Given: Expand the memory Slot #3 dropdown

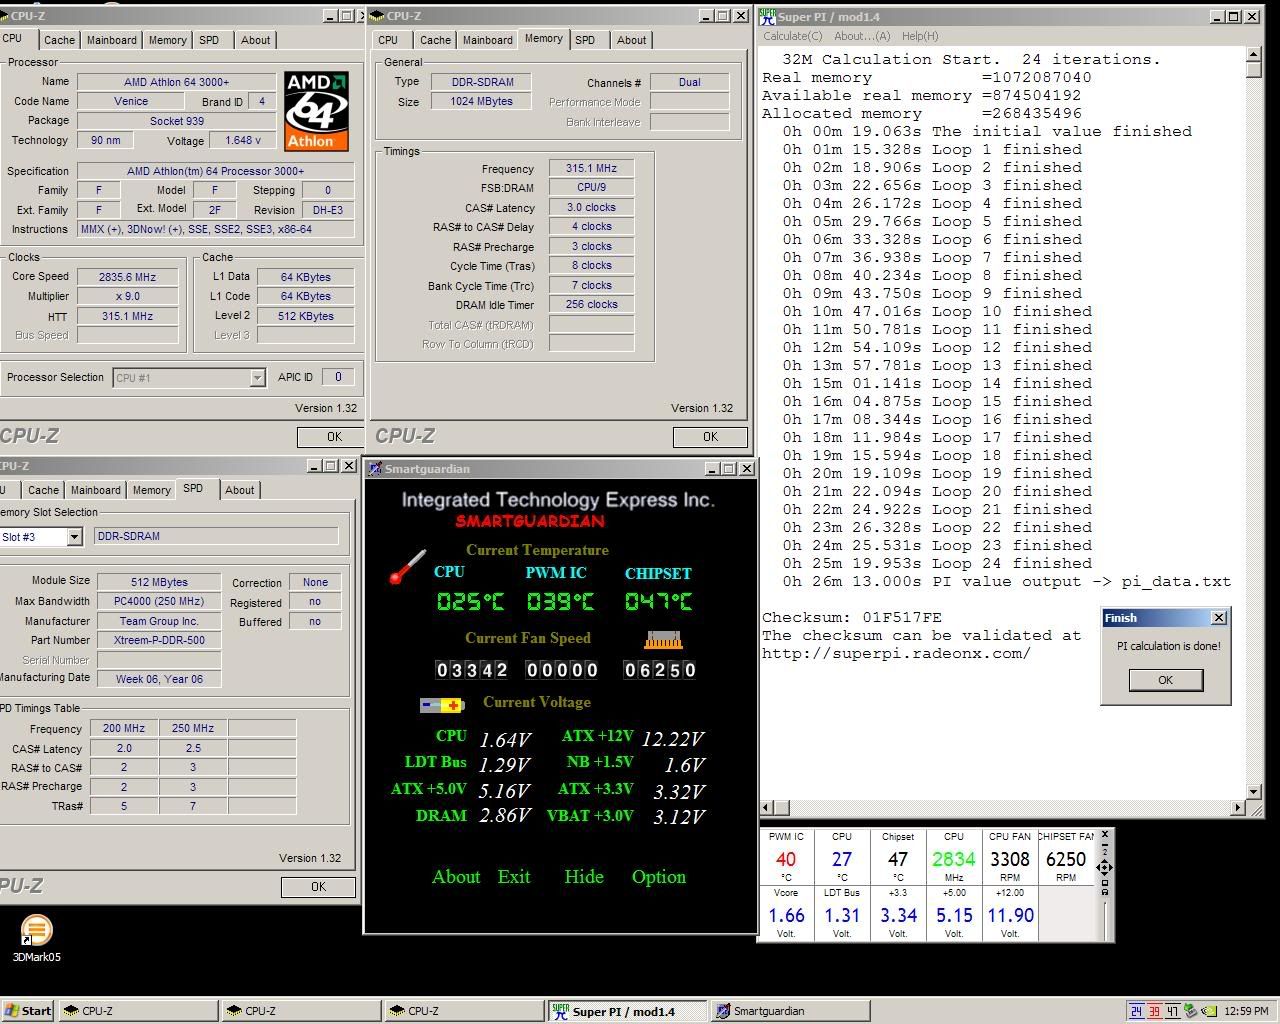Looking at the screenshot, I should [x=73, y=537].
